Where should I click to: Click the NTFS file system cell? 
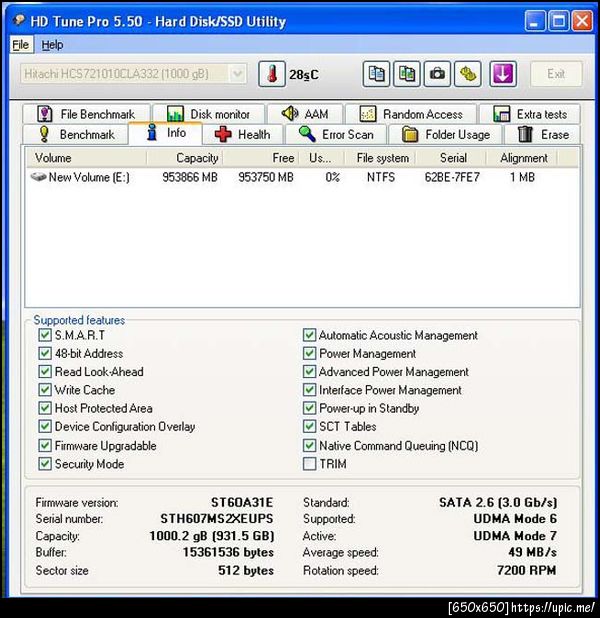(381, 177)
